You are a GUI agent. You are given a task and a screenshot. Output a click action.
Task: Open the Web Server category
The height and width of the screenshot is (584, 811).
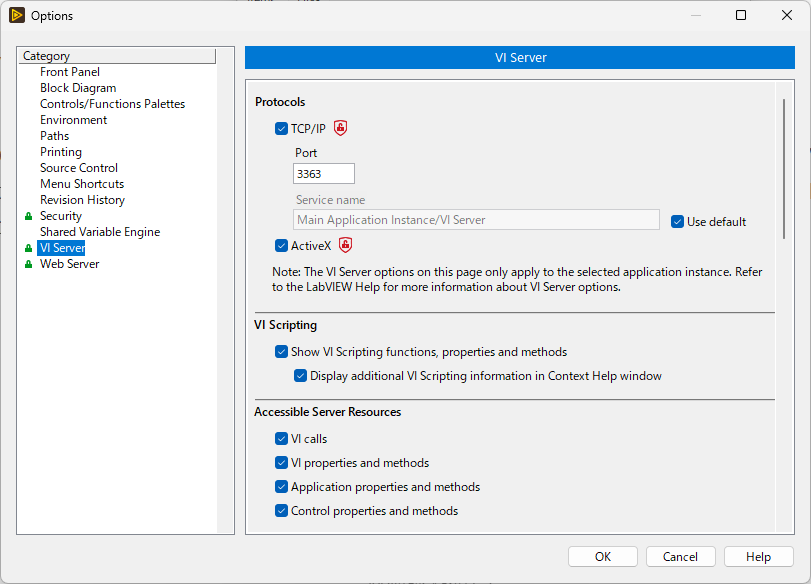click(x=69, y=264)
